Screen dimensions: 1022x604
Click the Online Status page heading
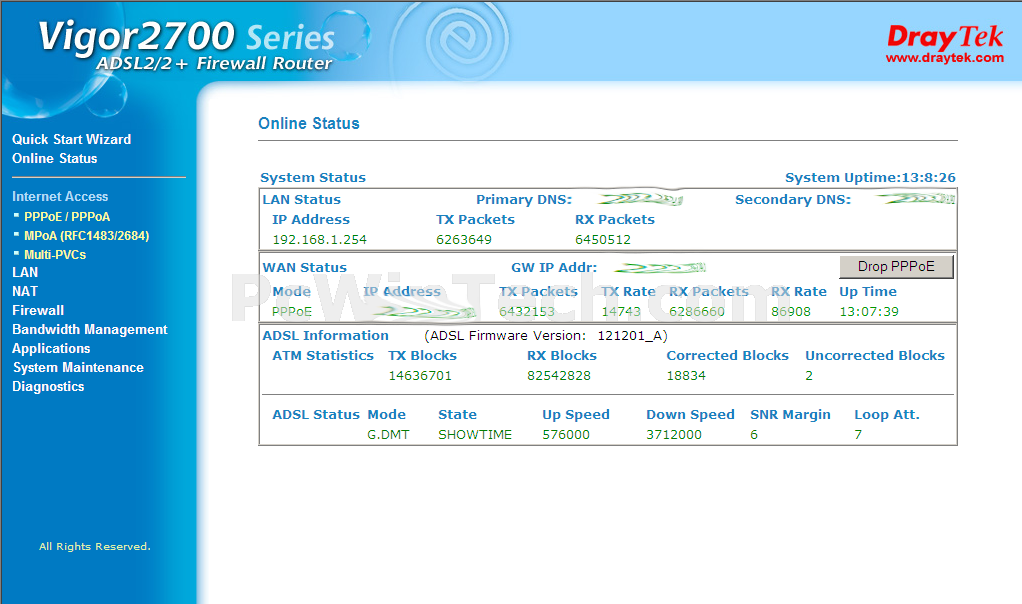click(x=309, y=123)
